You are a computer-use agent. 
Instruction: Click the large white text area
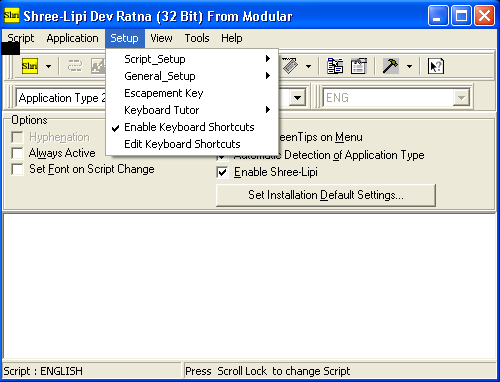pos(250,286)
